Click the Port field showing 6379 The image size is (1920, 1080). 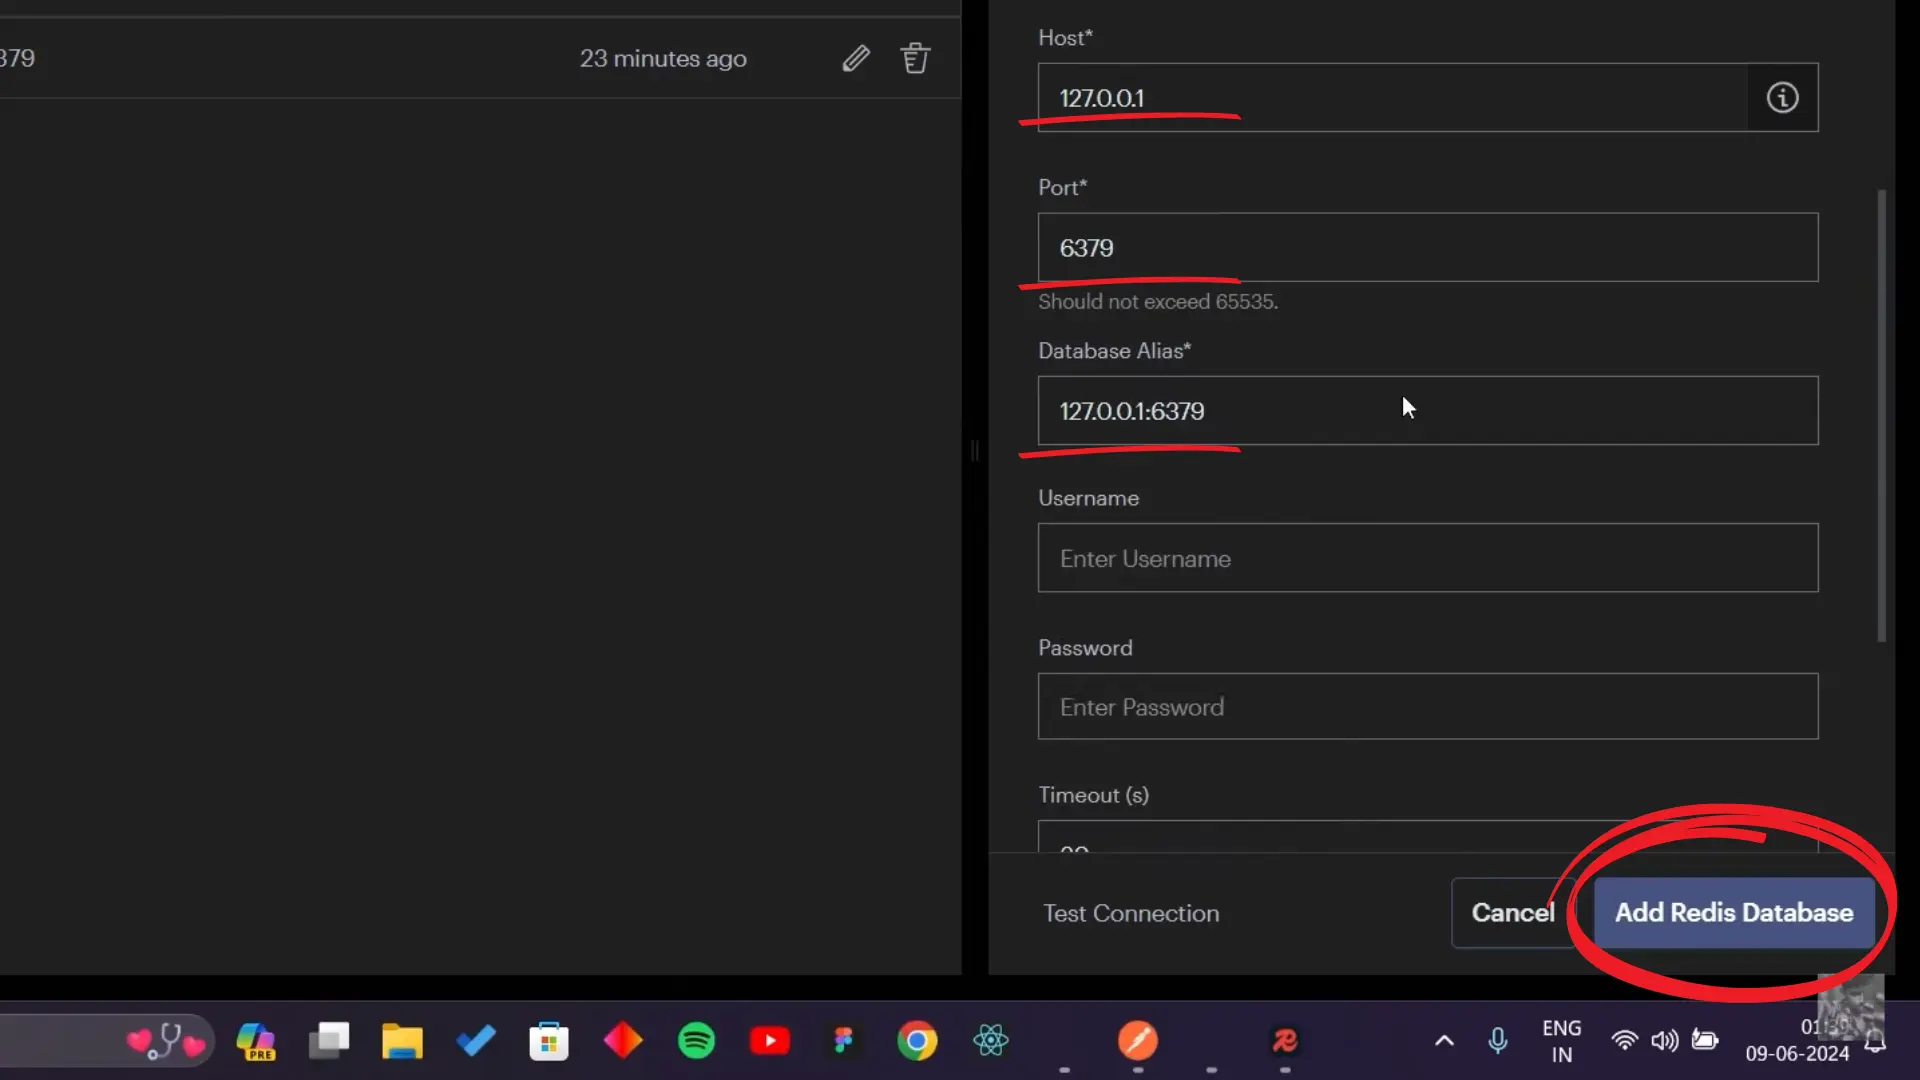pos(1428,247)
